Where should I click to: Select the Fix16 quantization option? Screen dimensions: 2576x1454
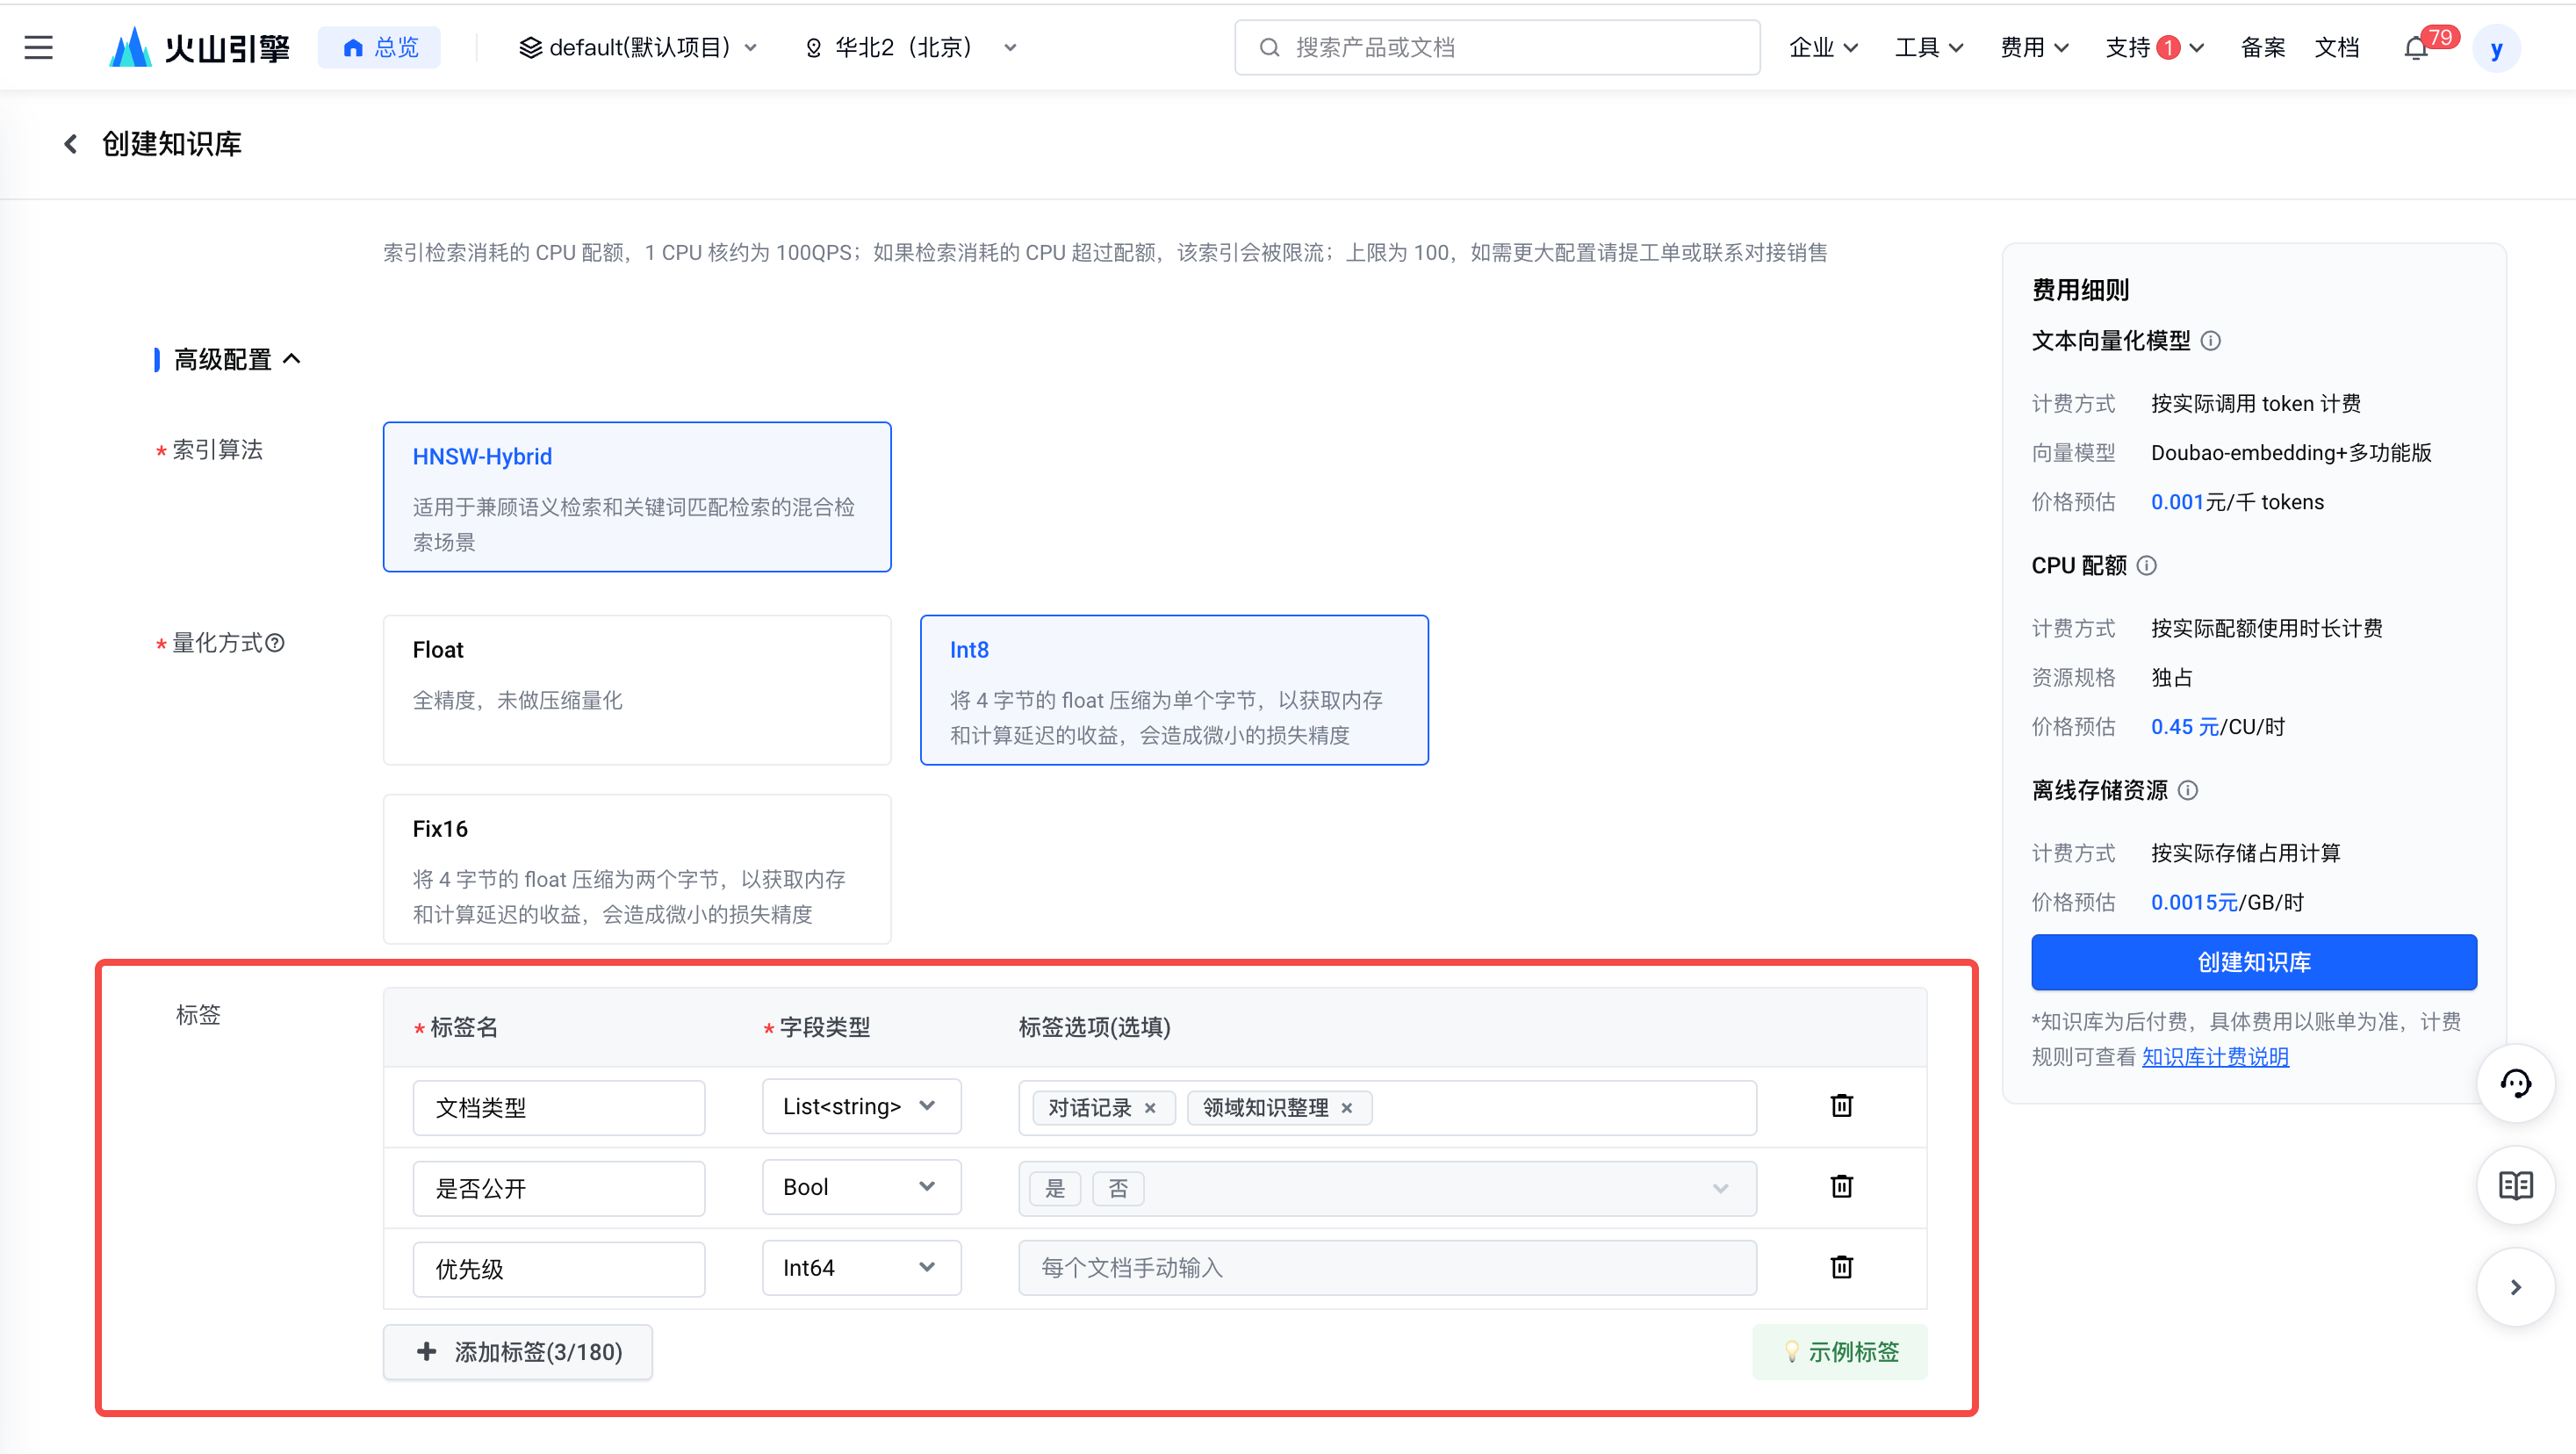click(x=637, y=868)
